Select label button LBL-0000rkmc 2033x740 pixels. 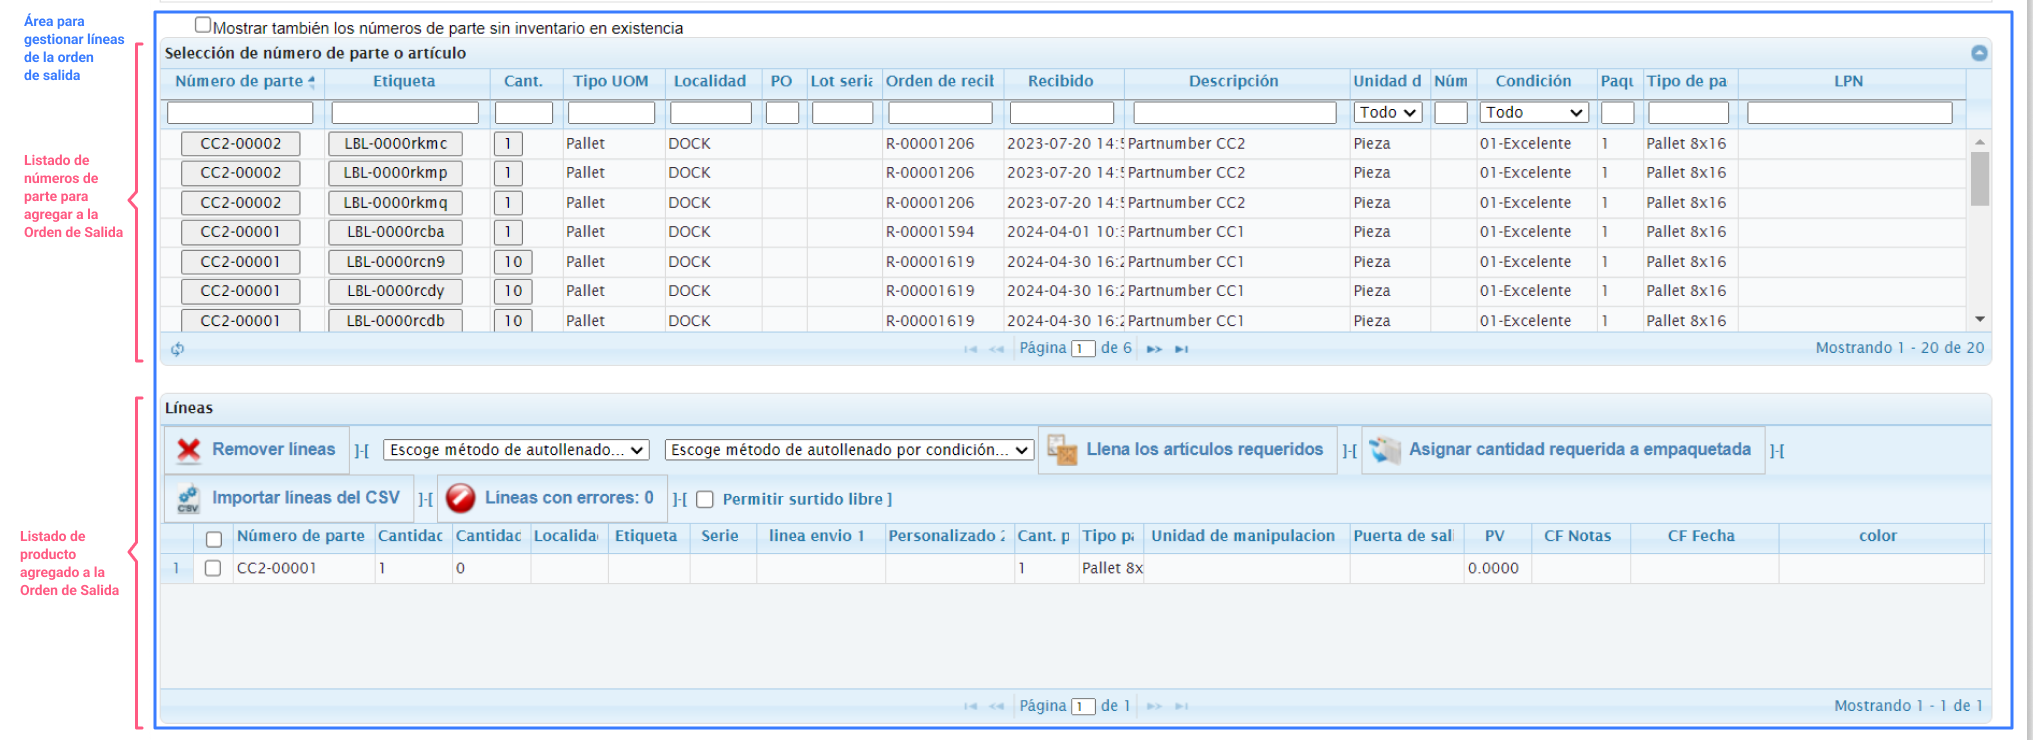pos(395,144)
